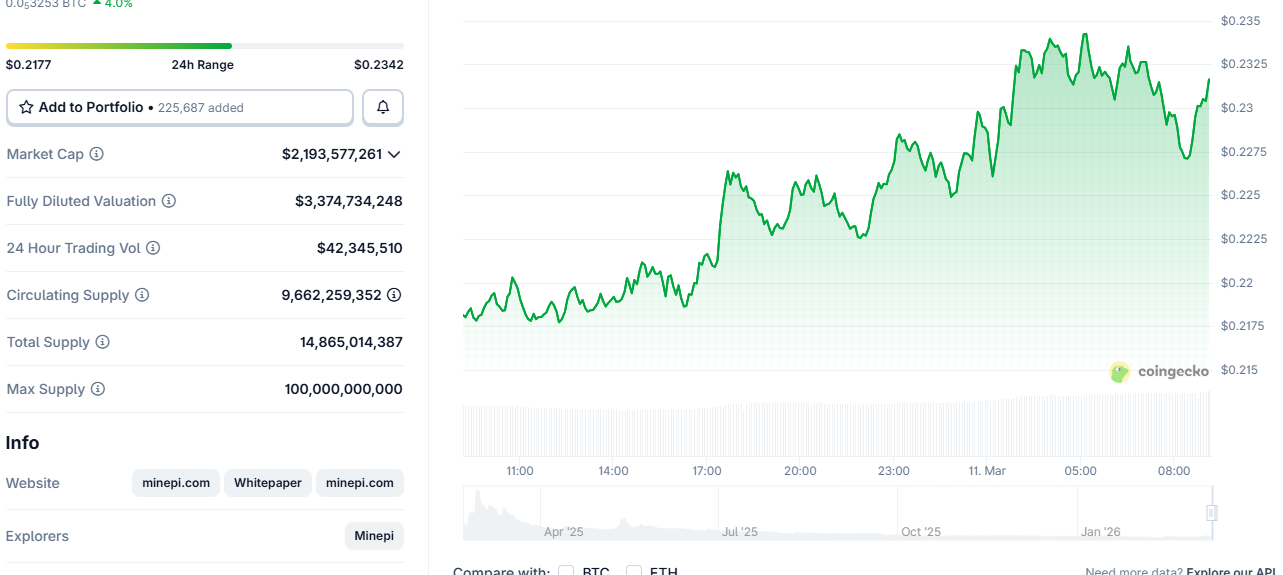The image size is (1283, 575).
Task: Click the 24h Range progress bar
Action: point(205,46)
